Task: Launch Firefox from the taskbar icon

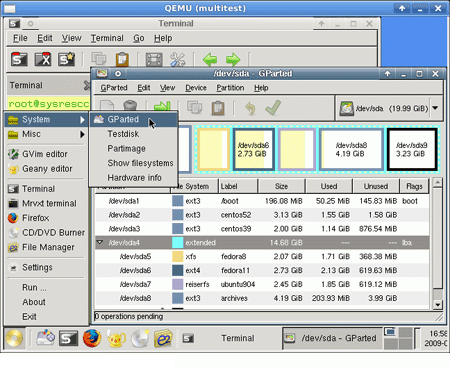Action: click(92, 338)
